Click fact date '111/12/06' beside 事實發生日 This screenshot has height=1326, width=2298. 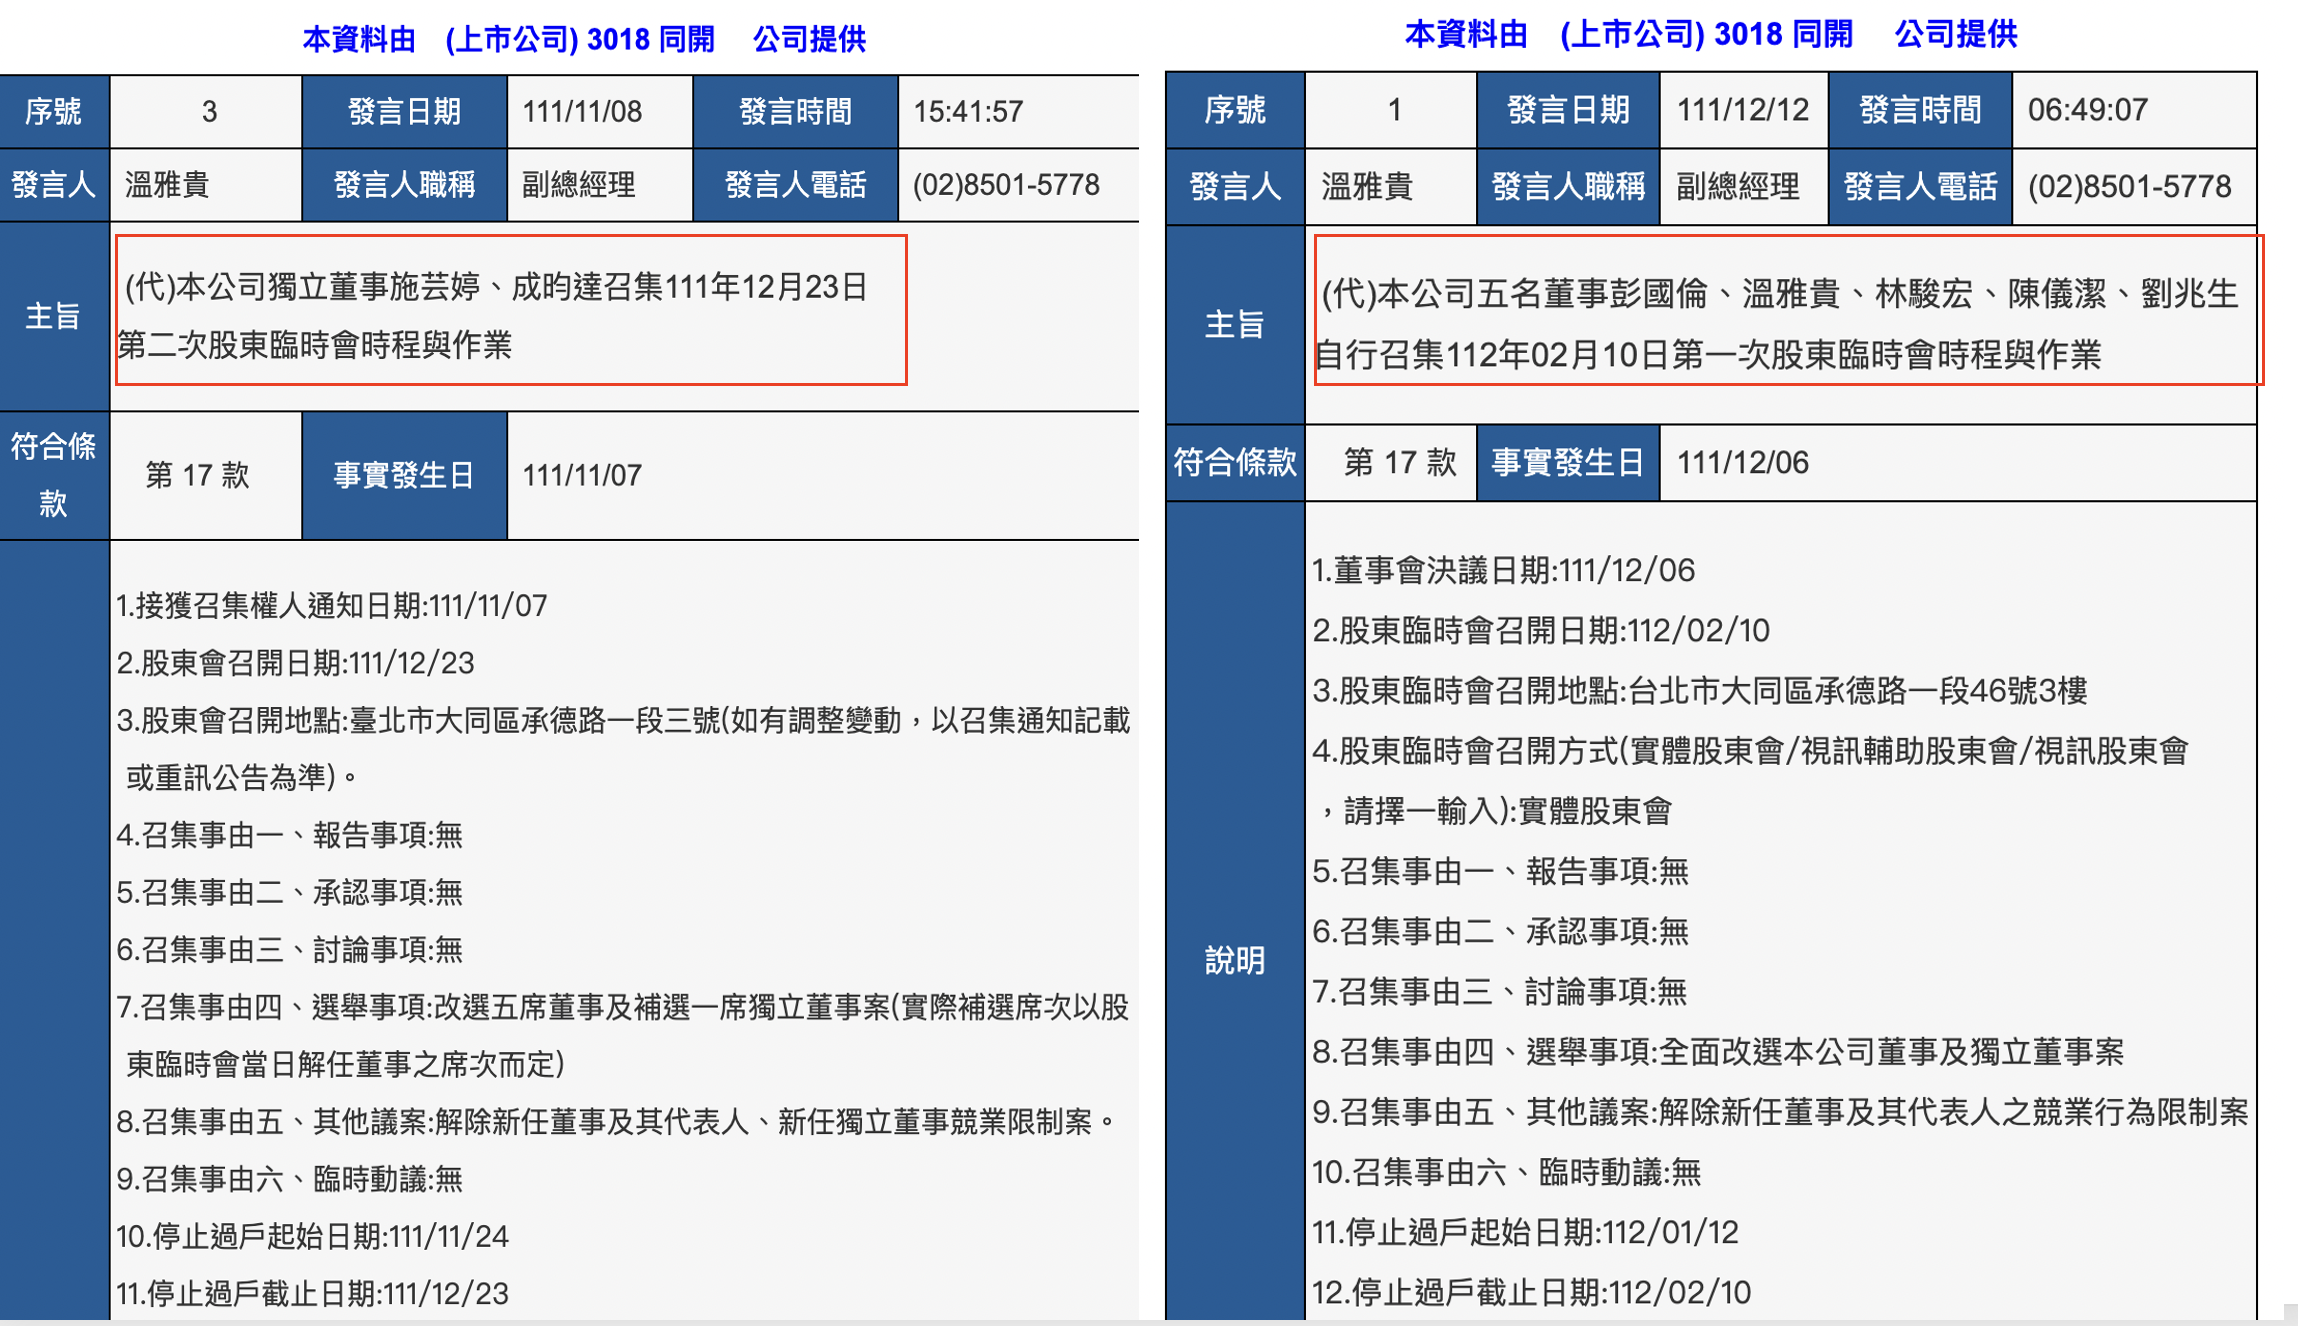pyautogui.click(x=1742, y=462)
